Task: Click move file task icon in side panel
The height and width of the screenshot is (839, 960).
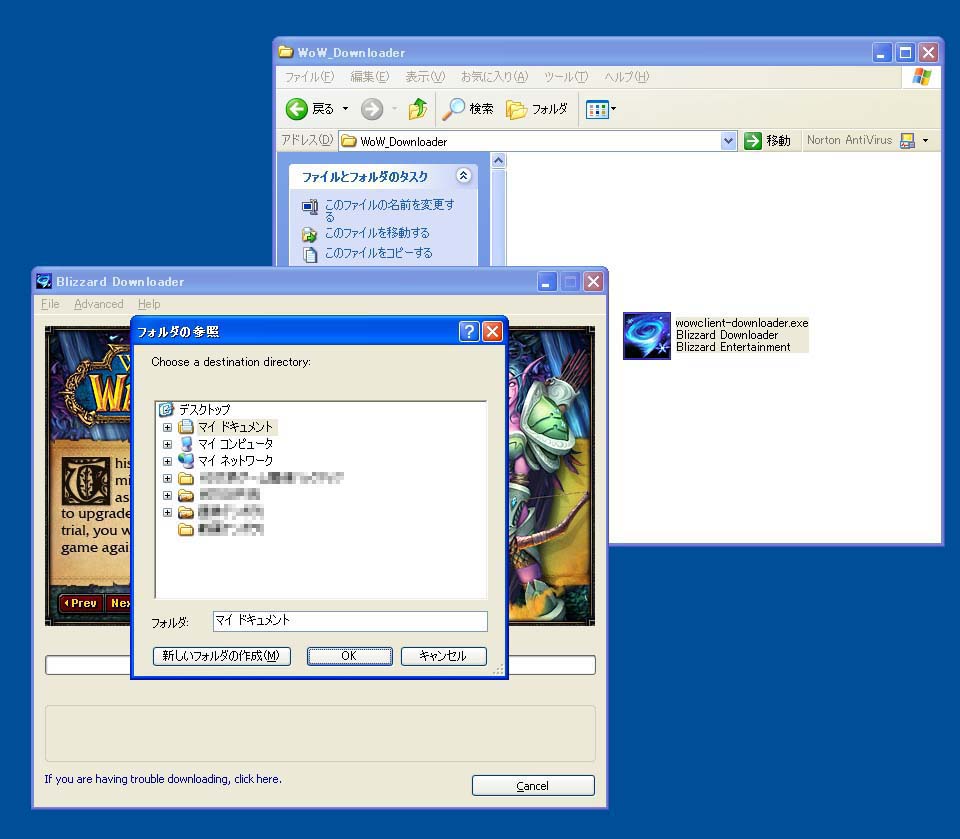Action: click(x=310, y=234)
